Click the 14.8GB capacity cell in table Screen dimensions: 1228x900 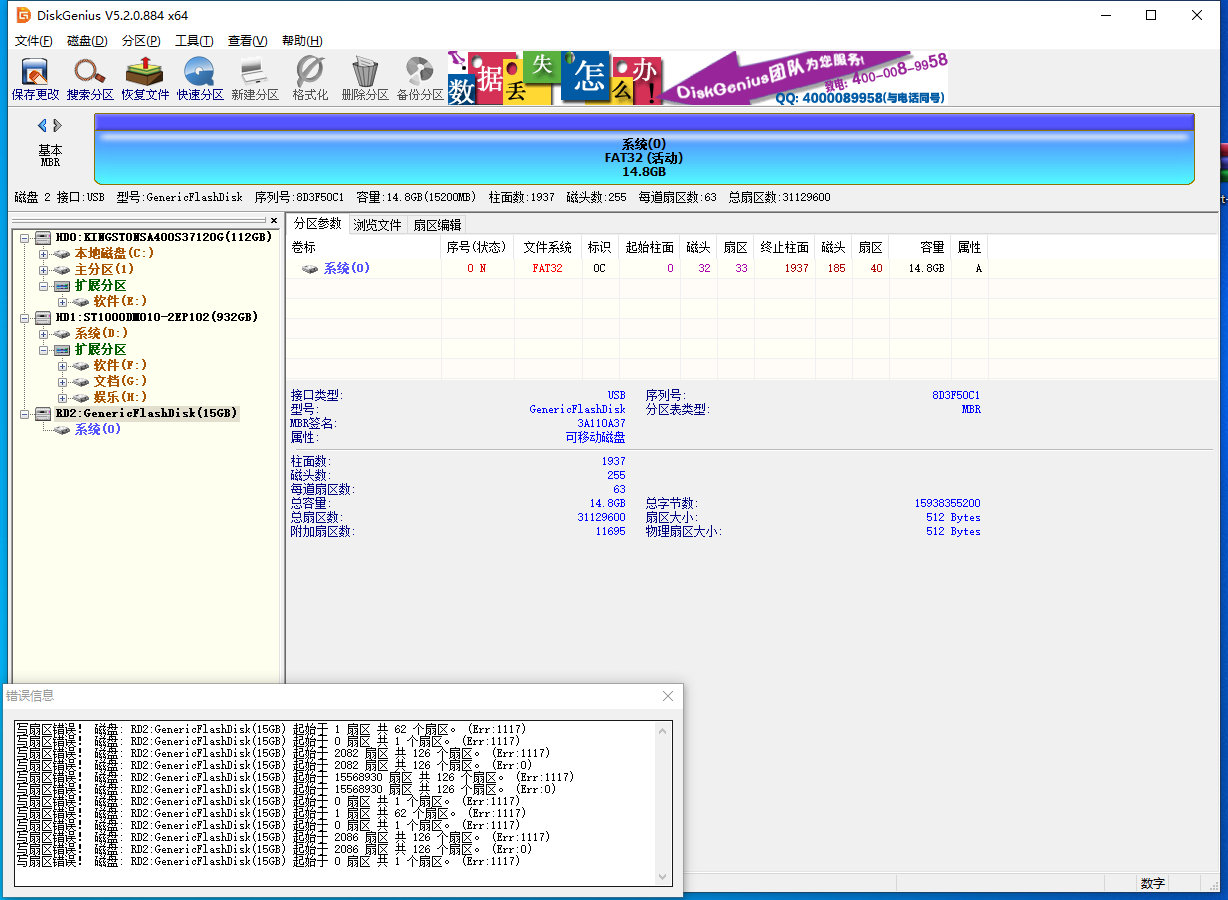(925, 268)
